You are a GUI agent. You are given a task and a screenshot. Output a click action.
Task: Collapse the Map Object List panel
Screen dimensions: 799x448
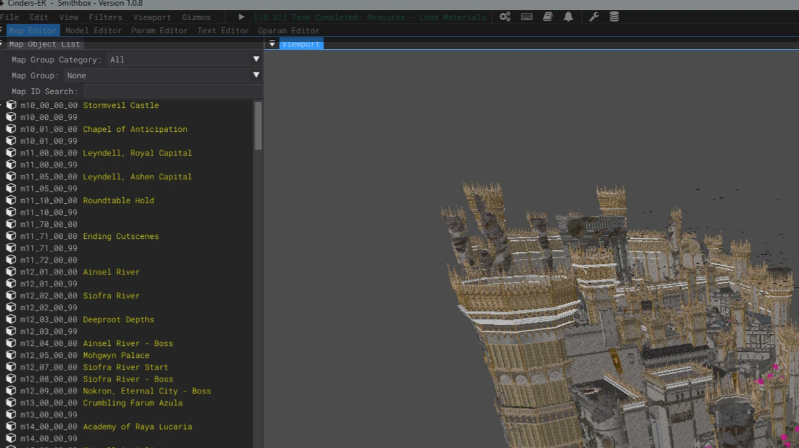3,44
